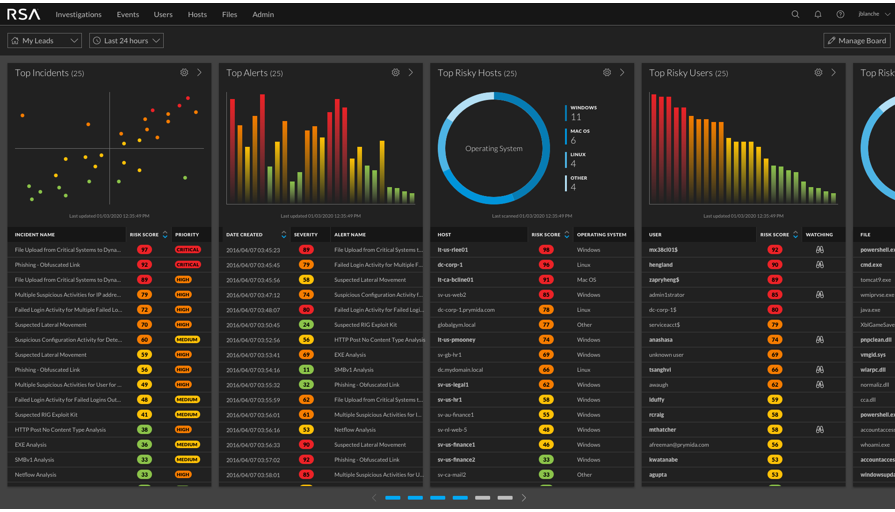This screenshot has height=512, width=895.
Task: Open the My Leads dropdown
Action: 45,41
